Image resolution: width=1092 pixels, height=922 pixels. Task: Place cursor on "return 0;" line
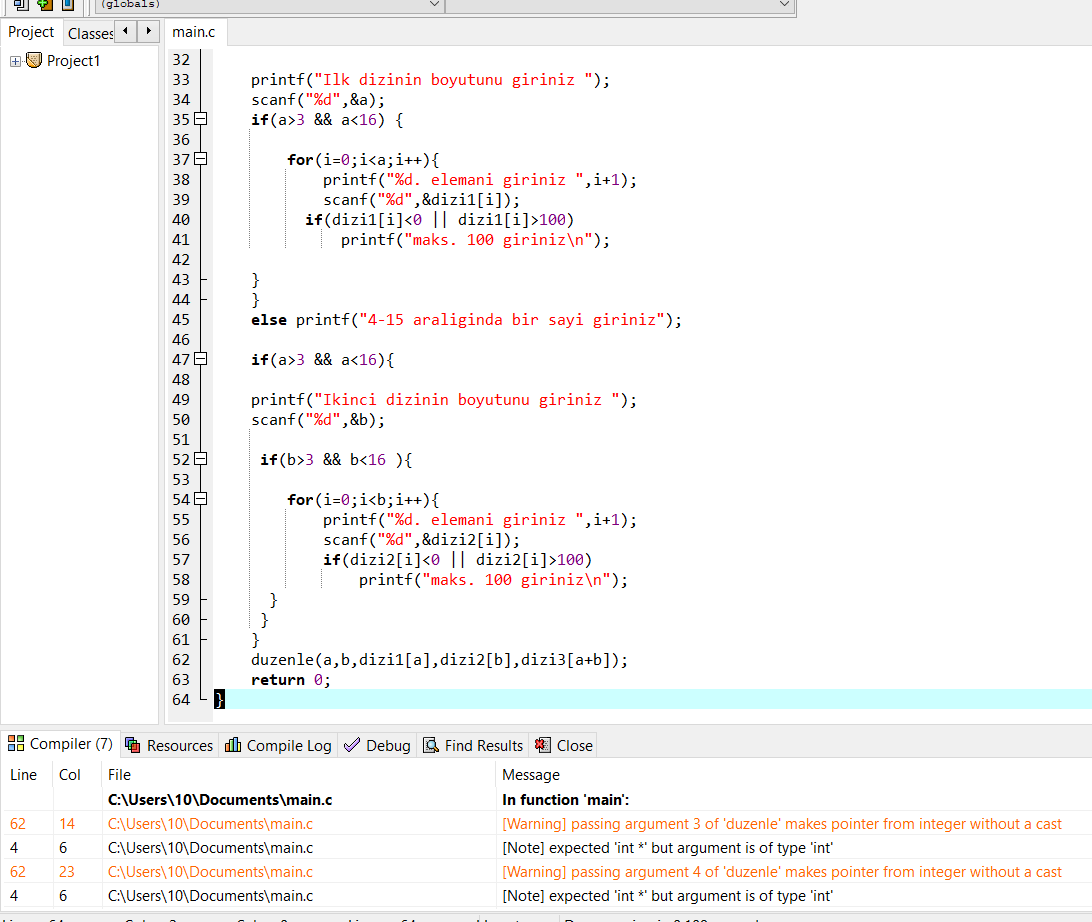[x=290, y=680]
